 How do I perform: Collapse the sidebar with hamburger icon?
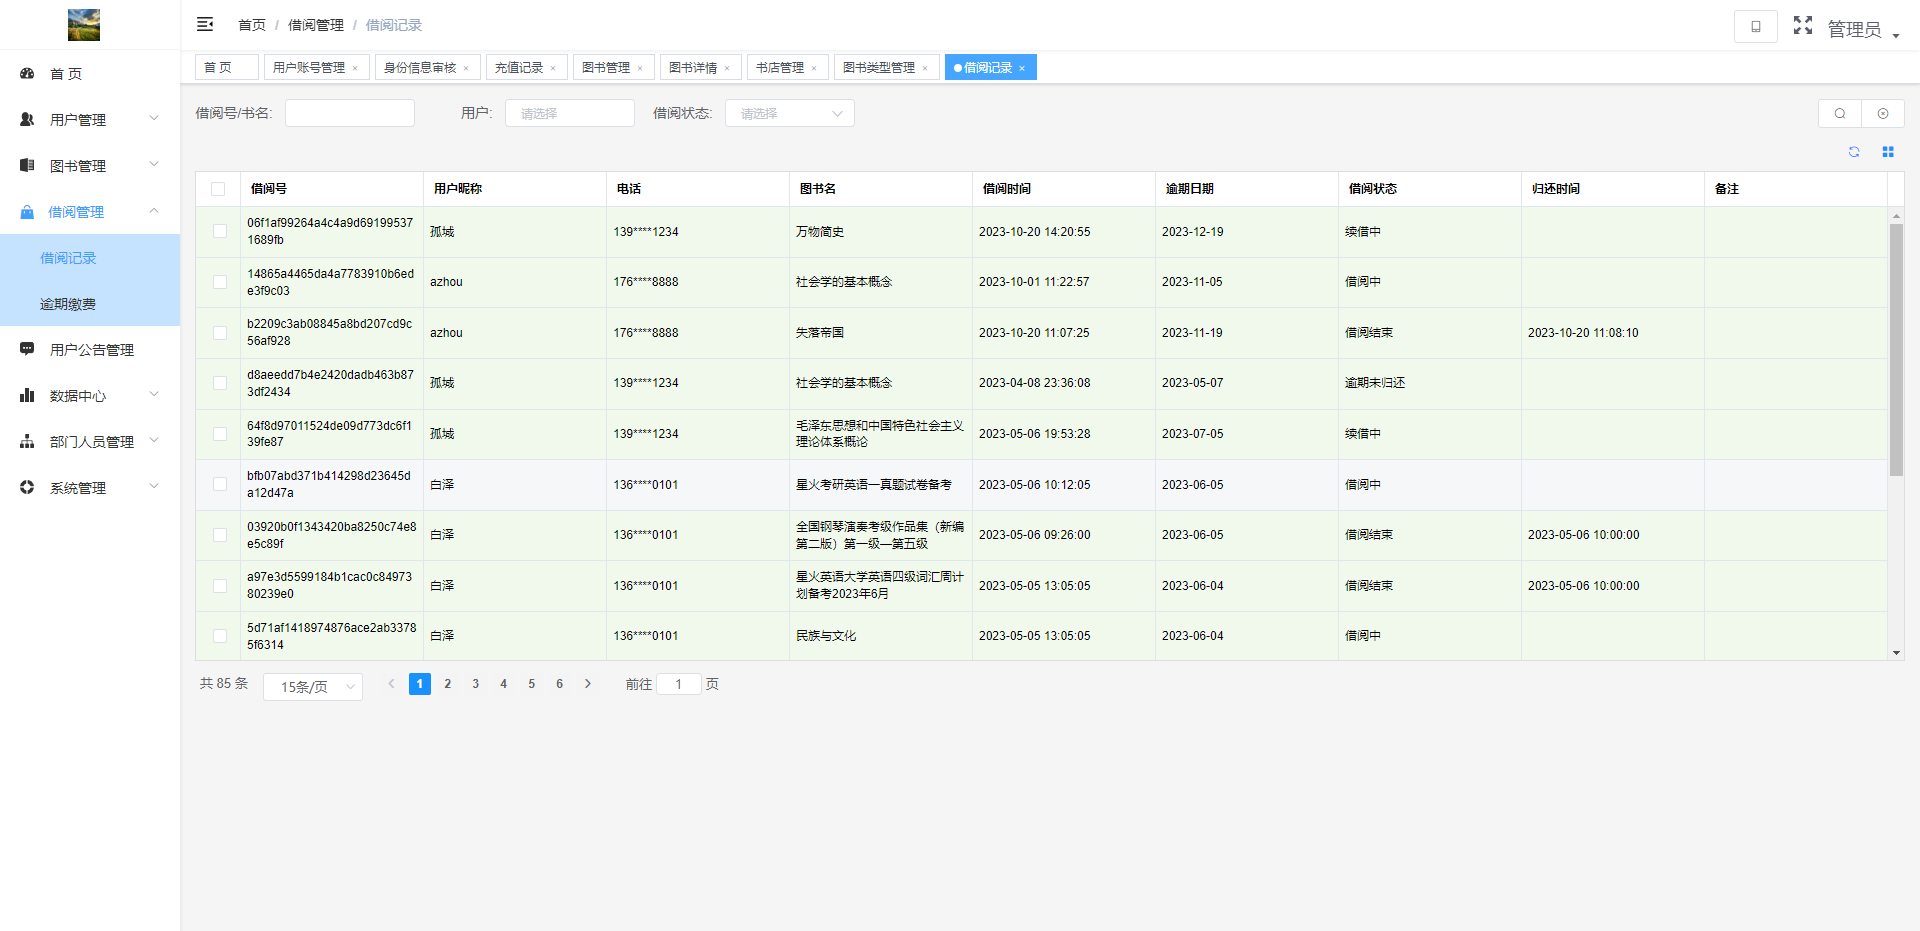(205, 25)
